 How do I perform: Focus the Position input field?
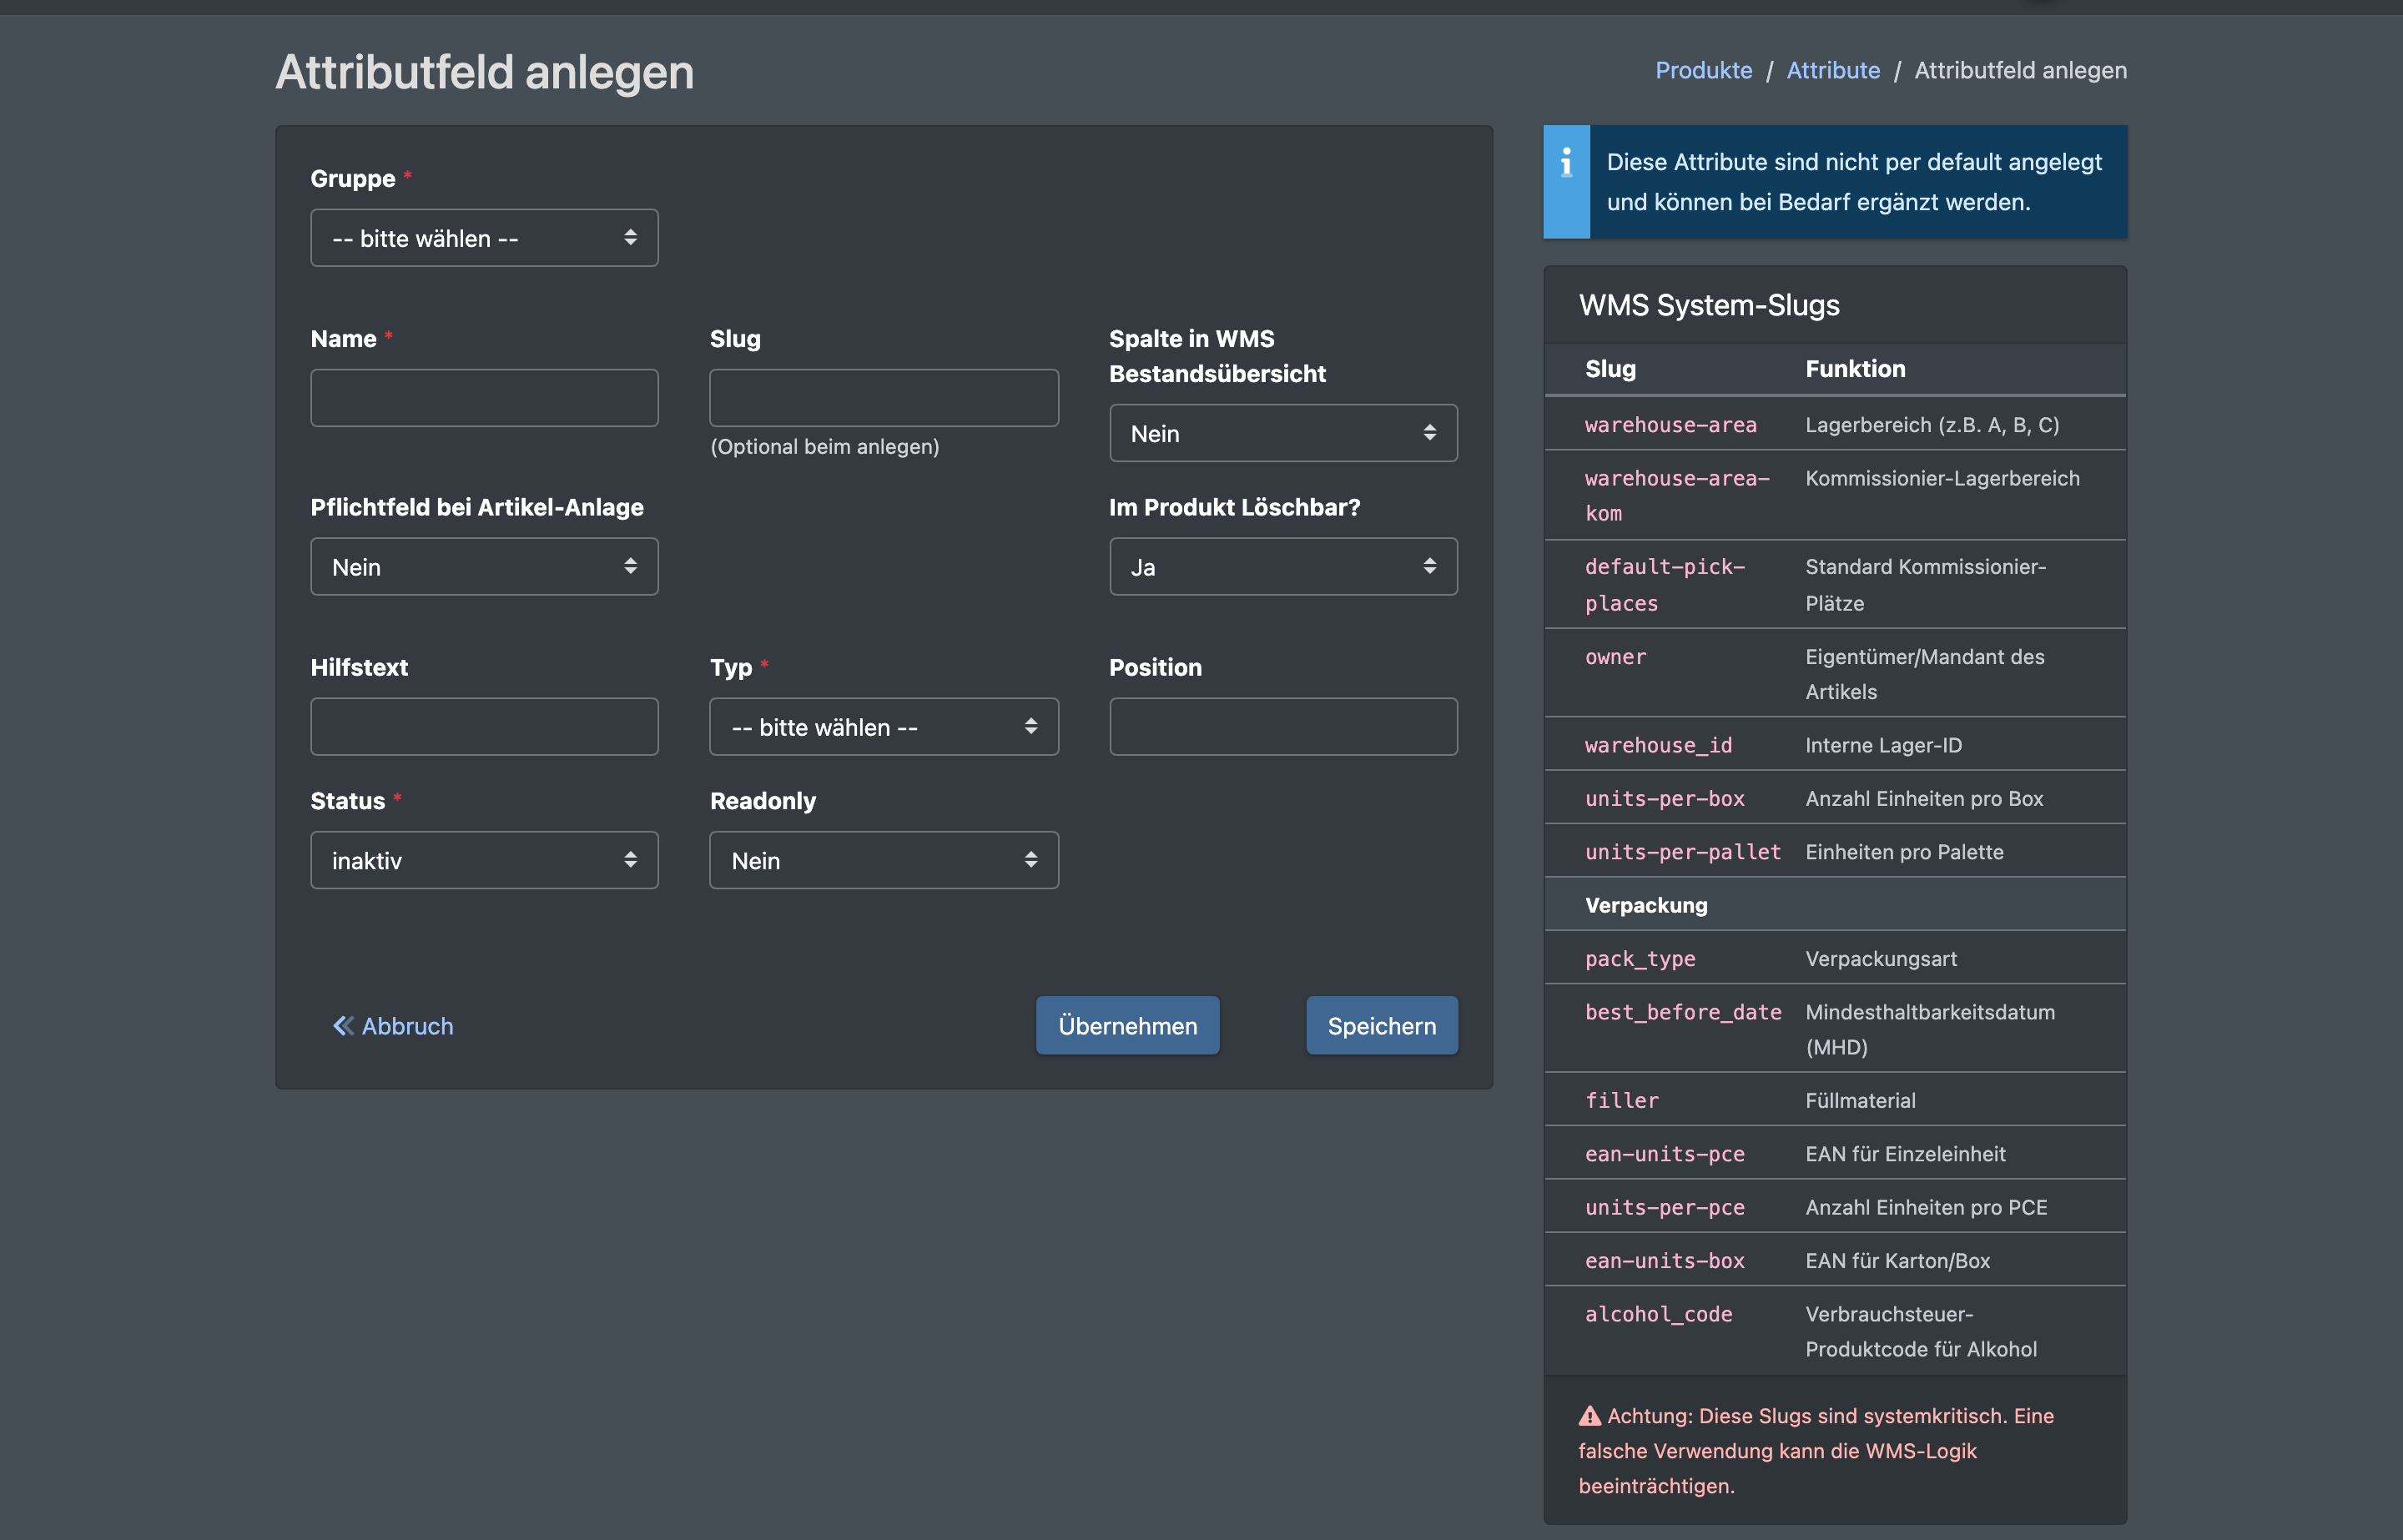pos(1283,727)
